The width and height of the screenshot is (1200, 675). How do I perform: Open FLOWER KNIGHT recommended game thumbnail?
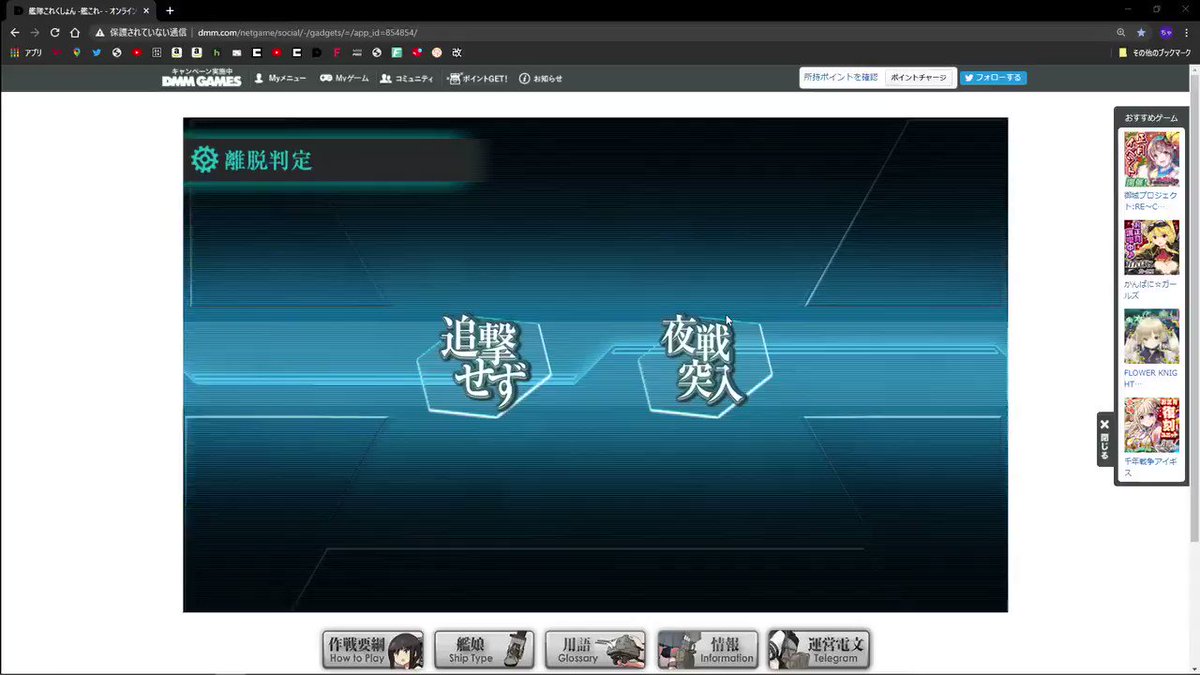coord(1152,337)
